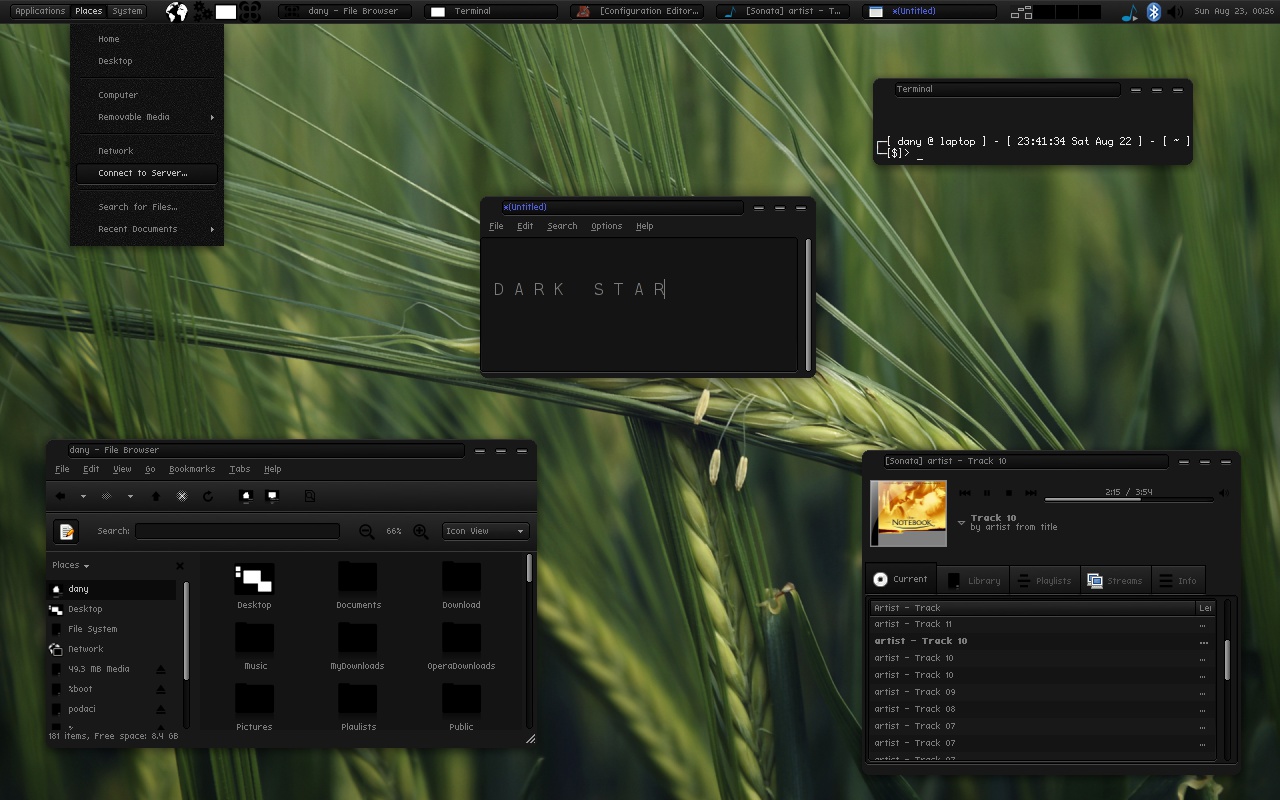Click the Back navigation arrow icon
The image size is (1280, 800).
60,495
